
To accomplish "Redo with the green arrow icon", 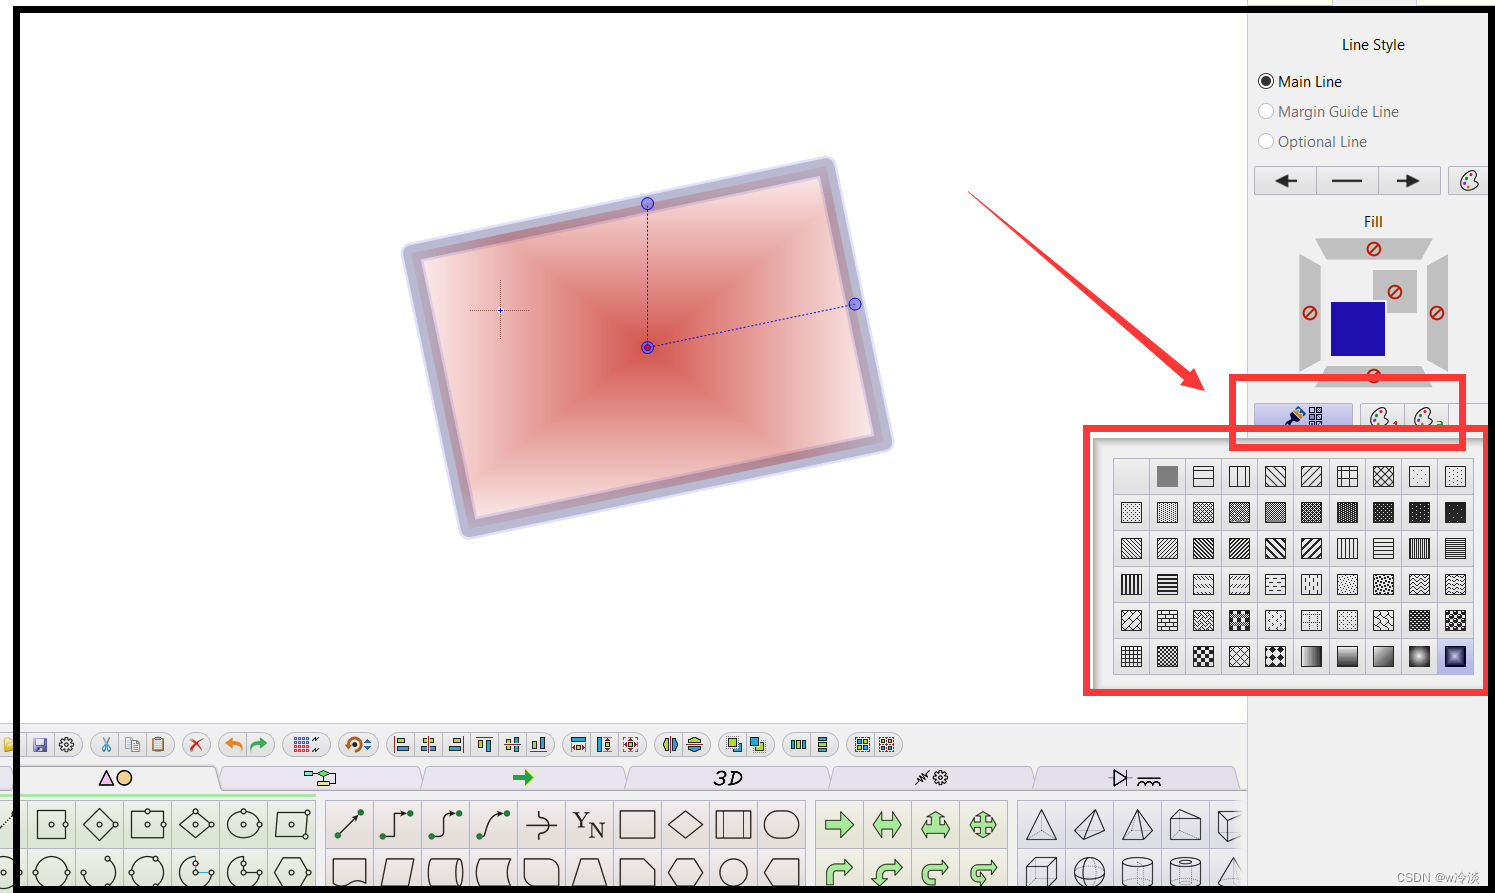I will tap(259, 745).
